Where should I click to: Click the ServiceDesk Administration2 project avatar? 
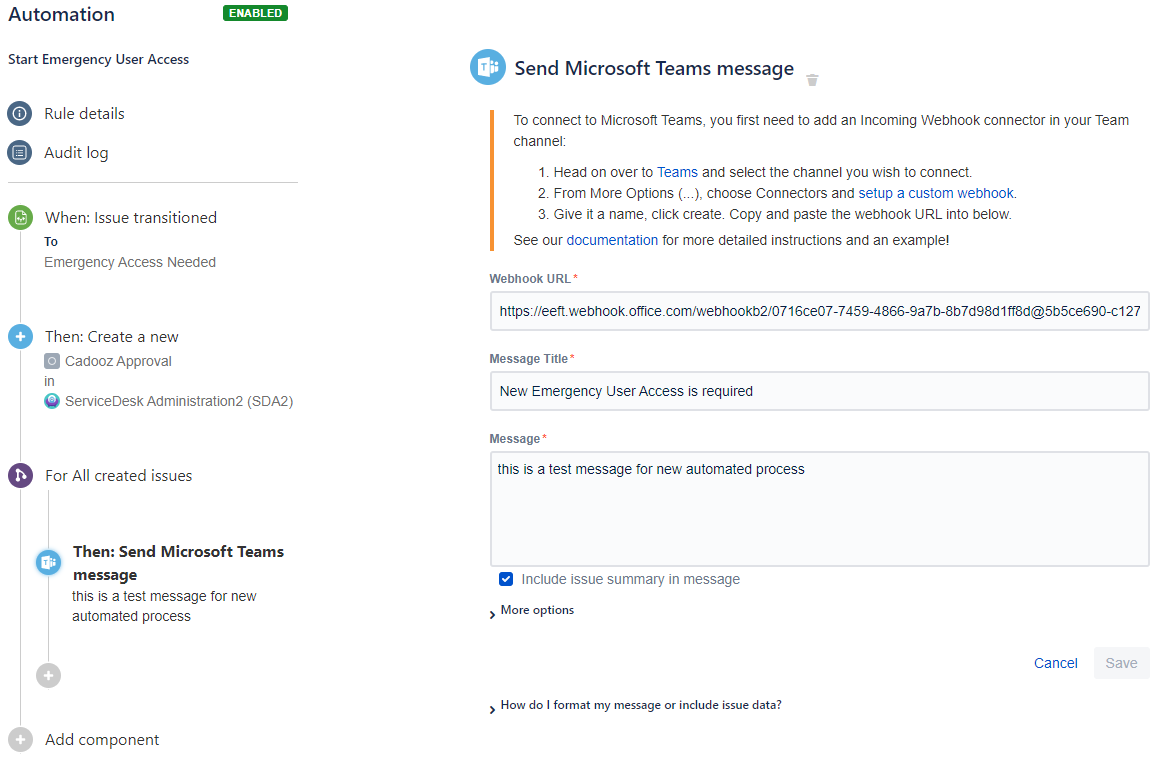[52, 401]
